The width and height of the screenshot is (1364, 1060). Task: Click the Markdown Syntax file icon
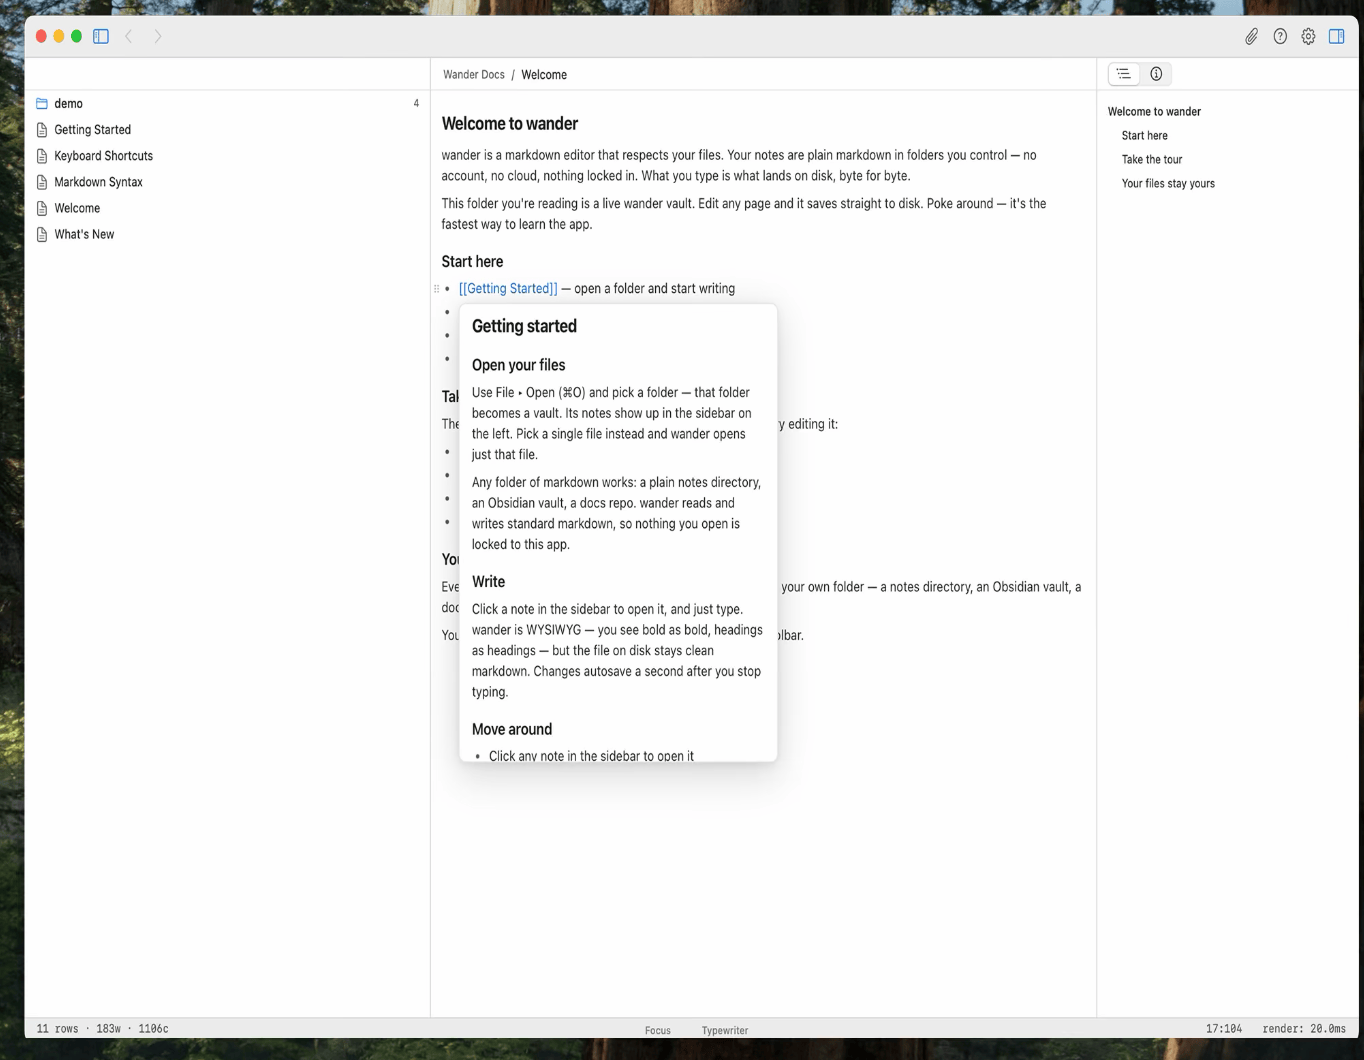[42, 182]
